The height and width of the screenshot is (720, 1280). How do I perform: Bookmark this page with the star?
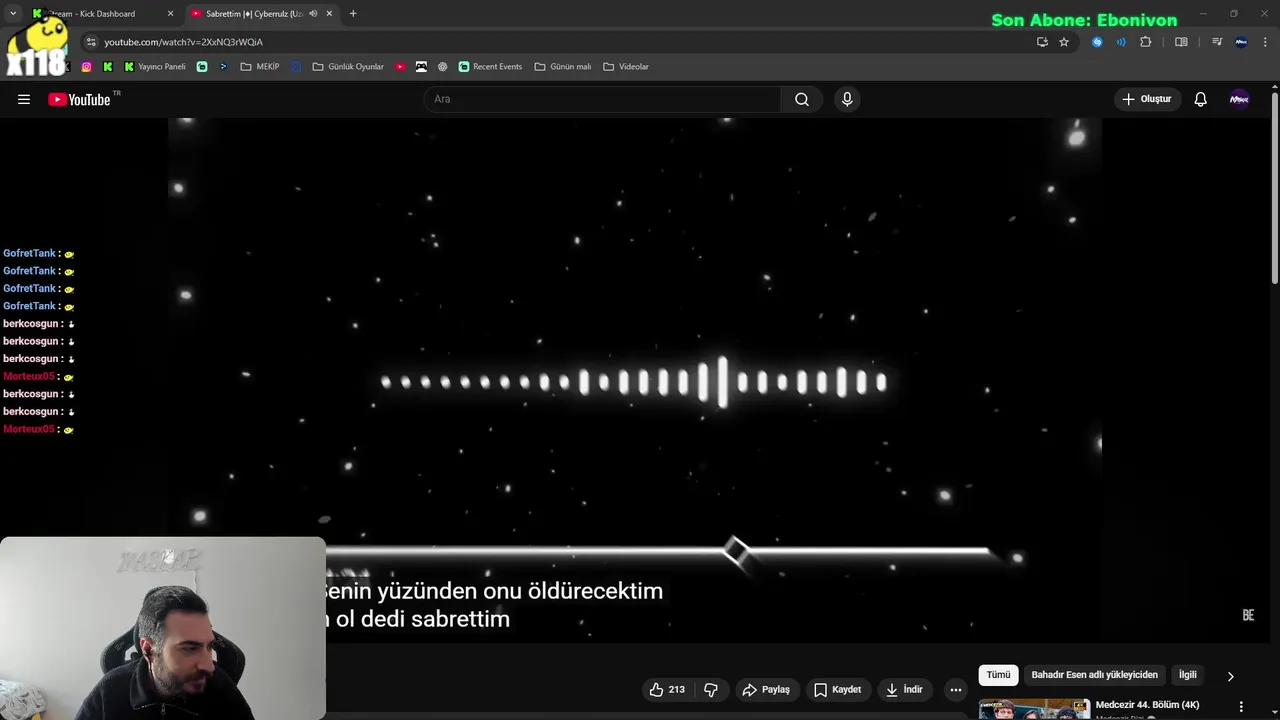1064,42
